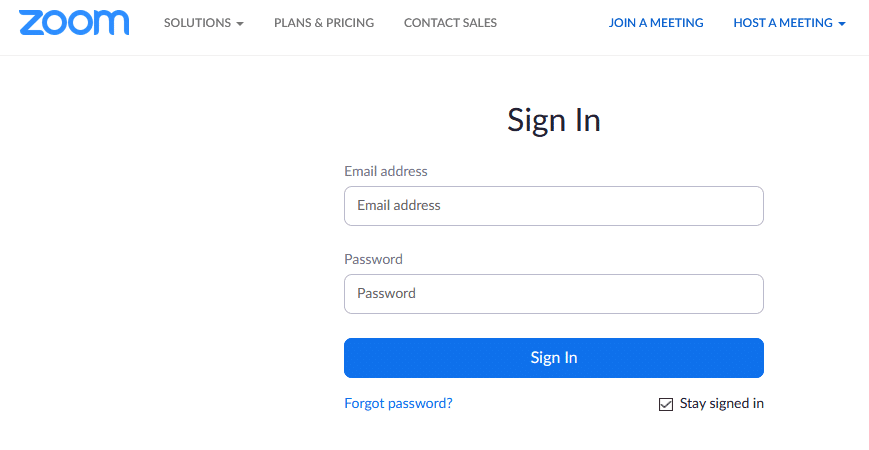869x450 pixels.
Task: Submit with the blue Sign In button
Action: pyautogui.click(x=554, y=358)
